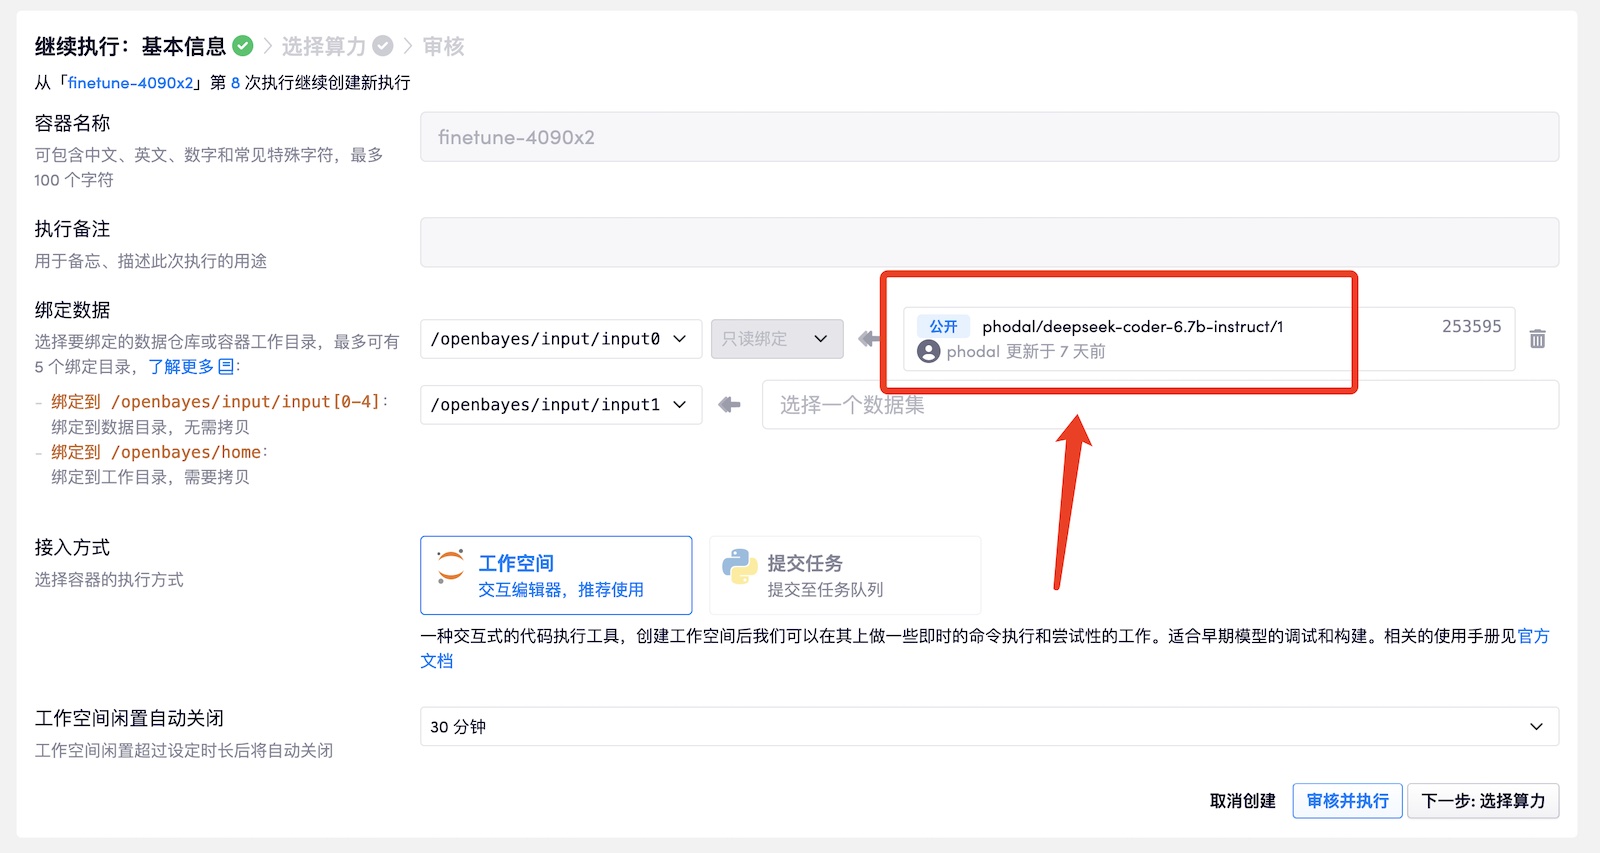The height and width of the screenshot is (853, 1600).
Task: Click the phodal 更新于 7 天前 text
Action: tap(1026, 352)
